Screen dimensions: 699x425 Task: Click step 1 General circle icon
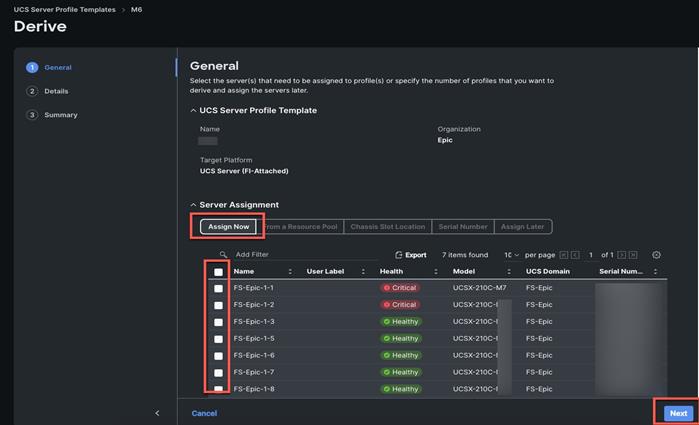point(32,67)
